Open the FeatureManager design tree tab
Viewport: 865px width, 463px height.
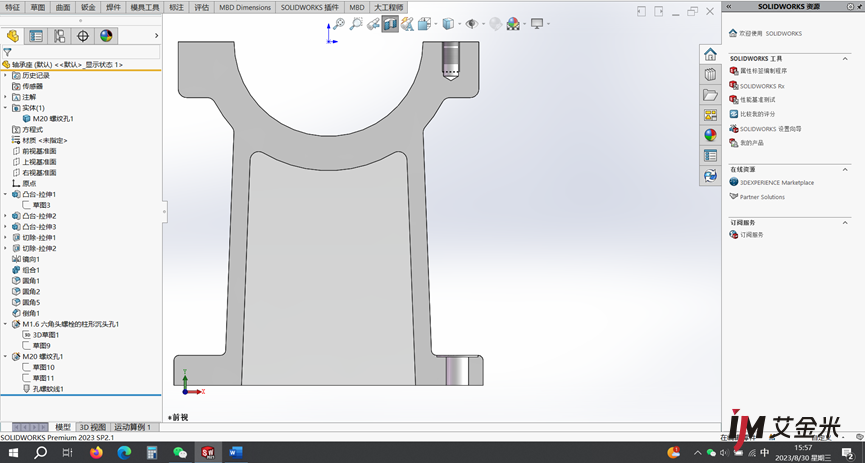point(13,36)
